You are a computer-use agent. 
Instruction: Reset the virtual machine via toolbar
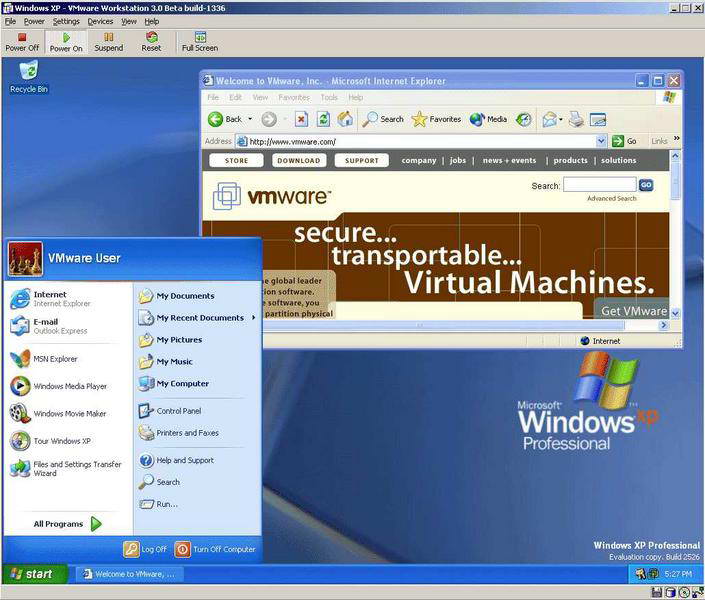tap(151, 42)
